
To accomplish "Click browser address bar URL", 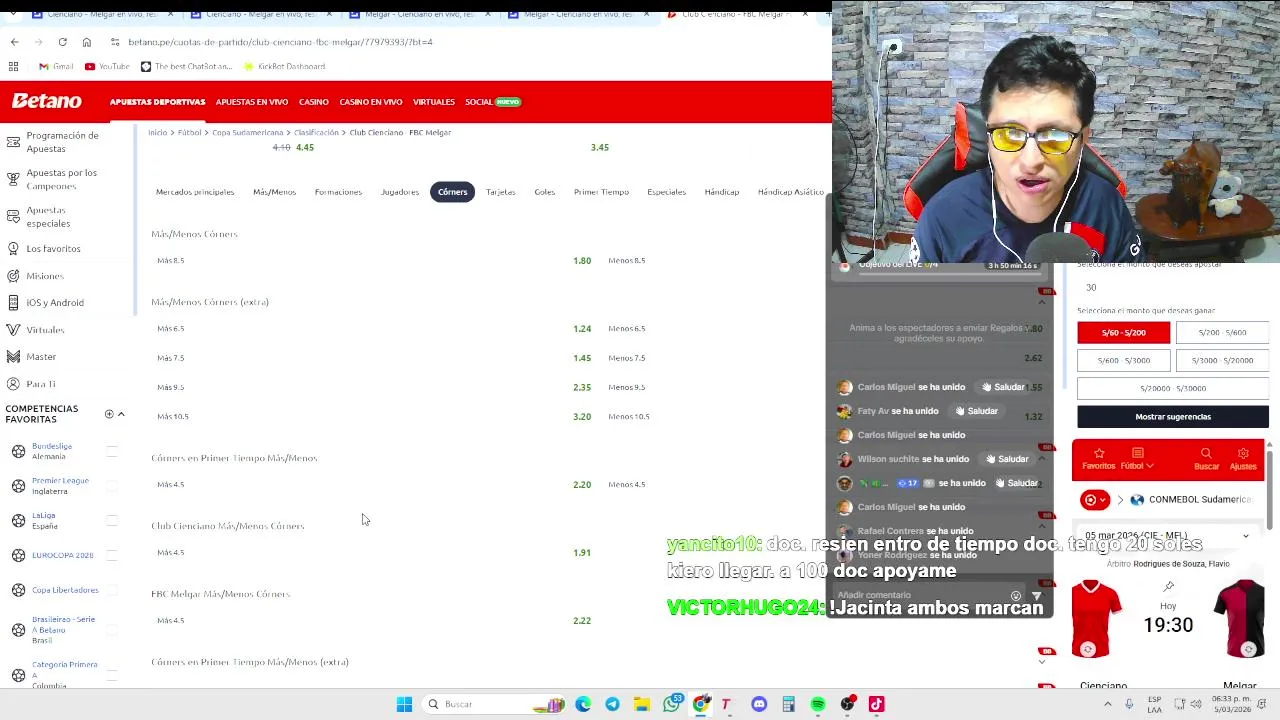I will point(280,42).
